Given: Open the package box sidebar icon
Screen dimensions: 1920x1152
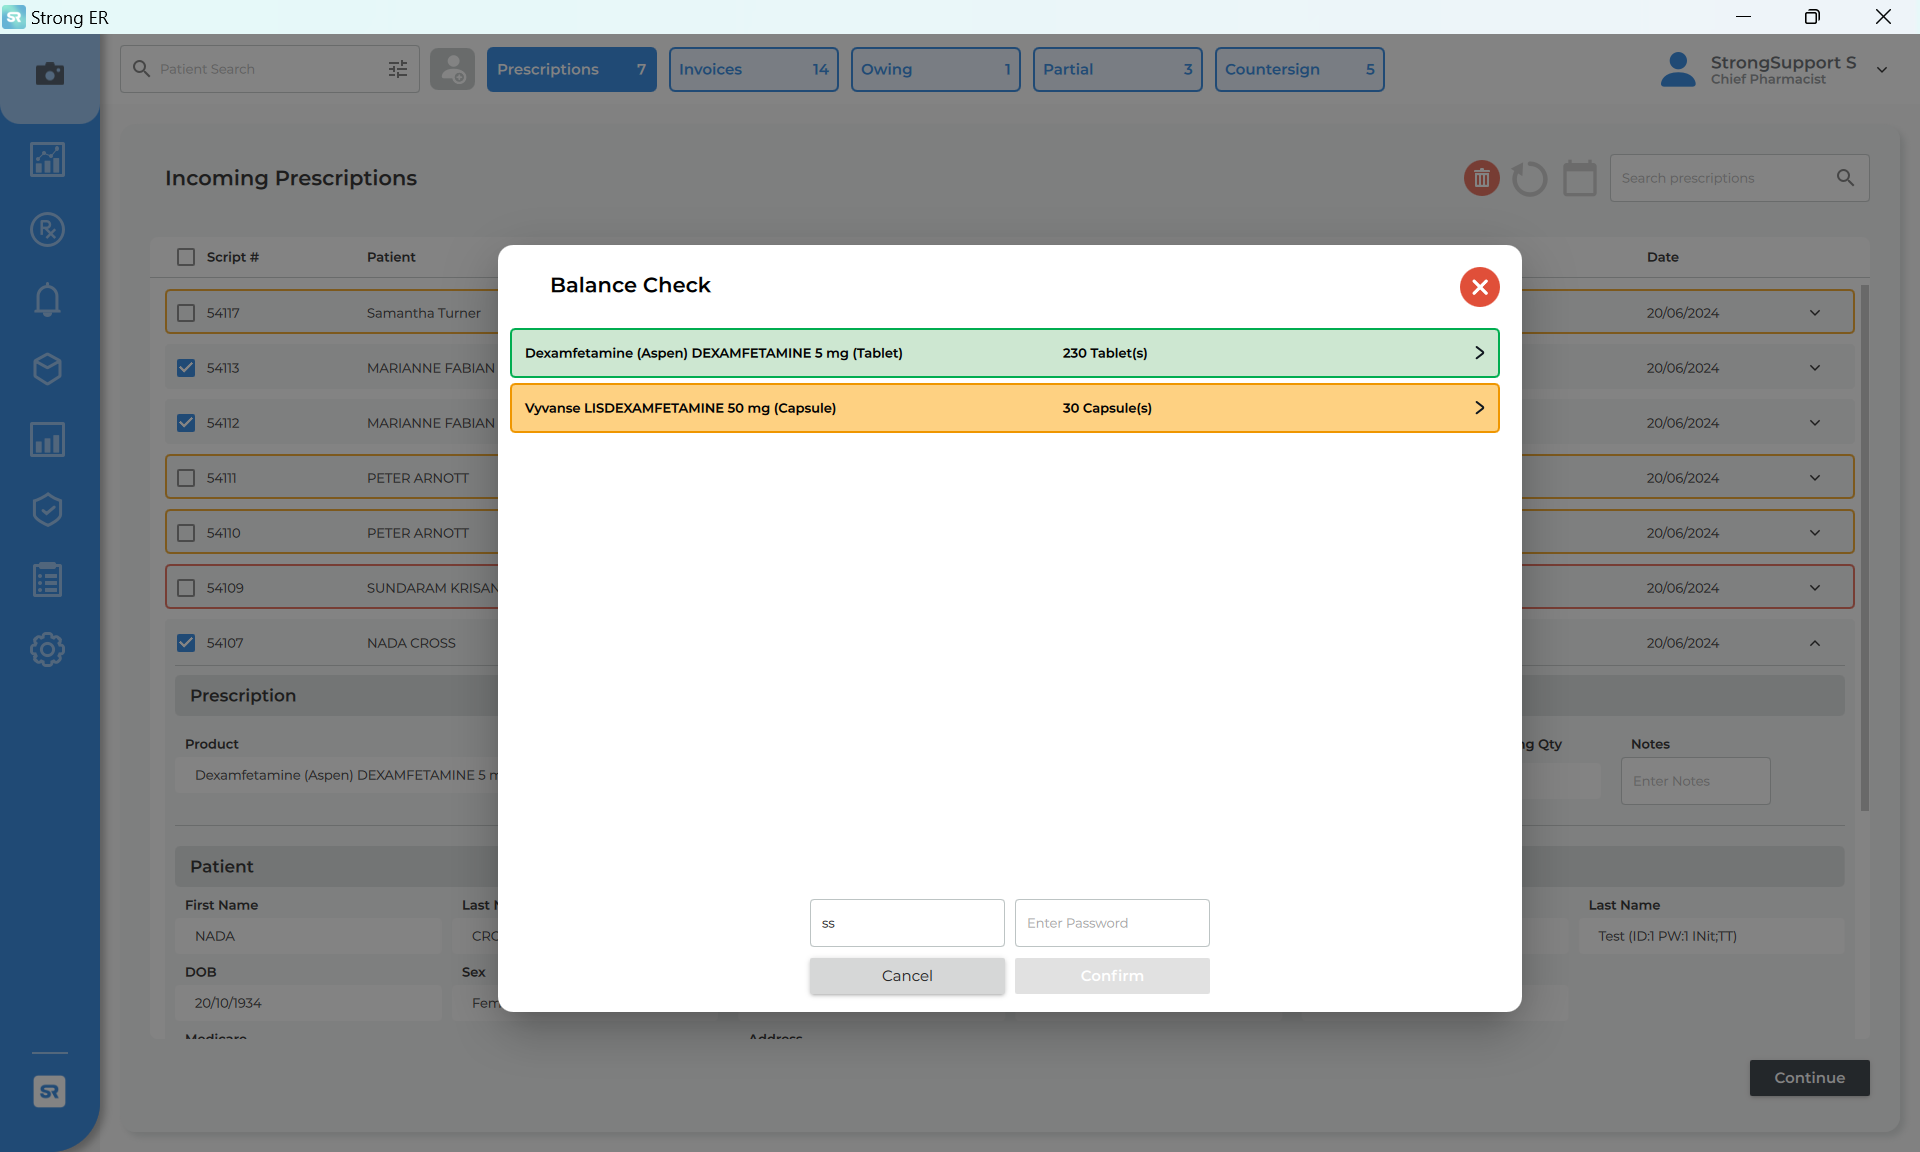Looking at the screenshot, I should [47, 369].
